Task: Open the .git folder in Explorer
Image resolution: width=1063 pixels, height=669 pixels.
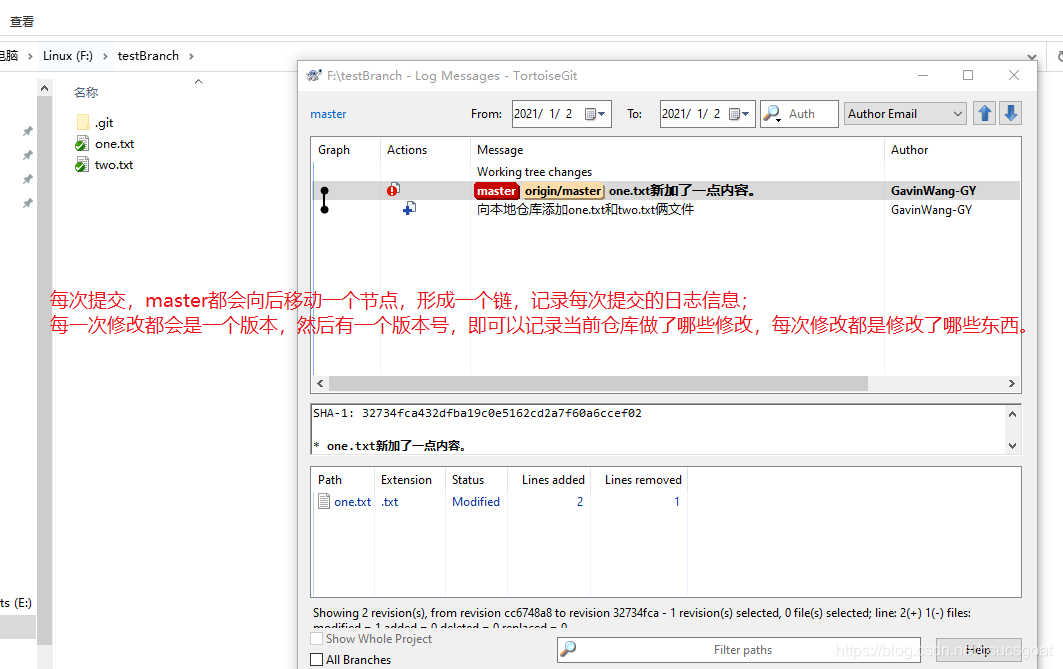Action: (95, 123)
